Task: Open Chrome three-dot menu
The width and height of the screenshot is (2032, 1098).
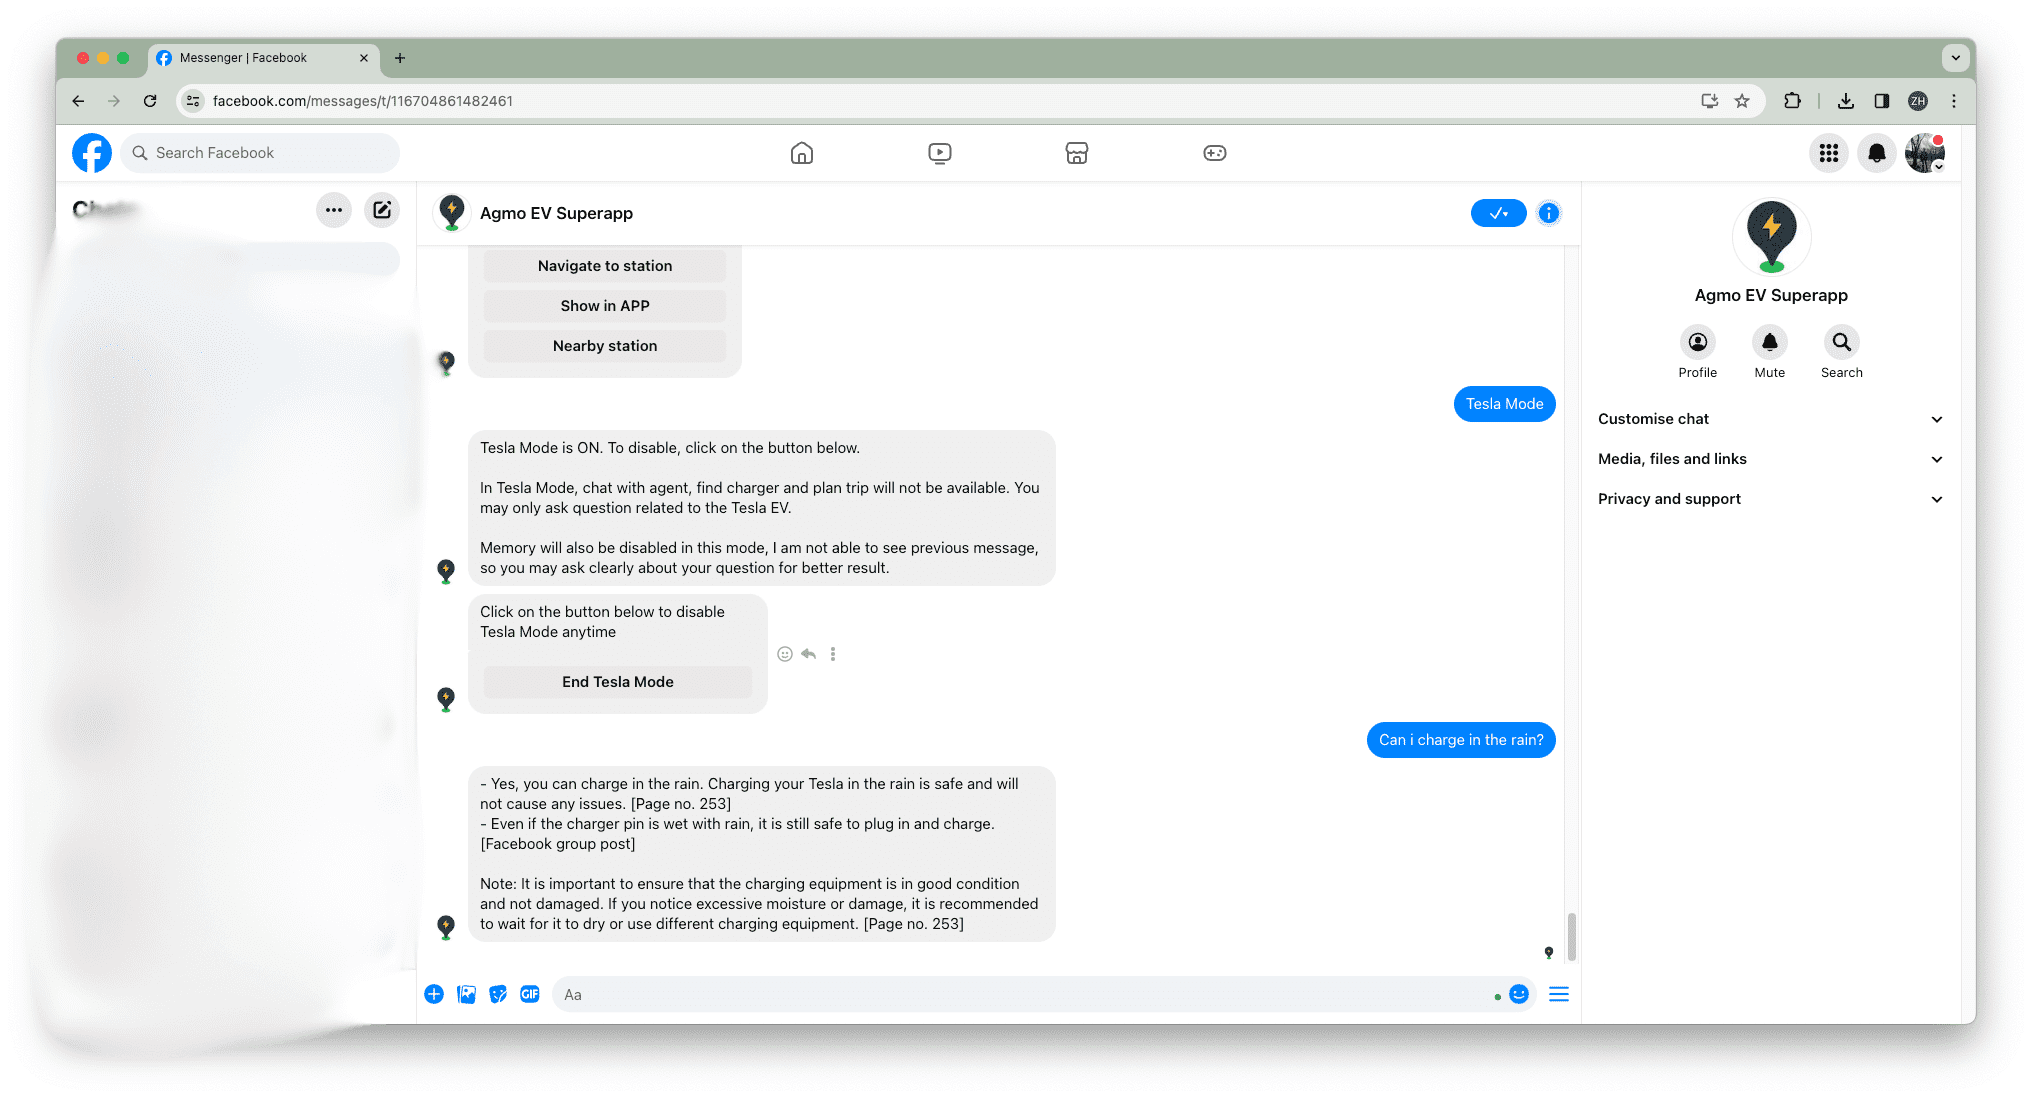Action: point(1954,101)
